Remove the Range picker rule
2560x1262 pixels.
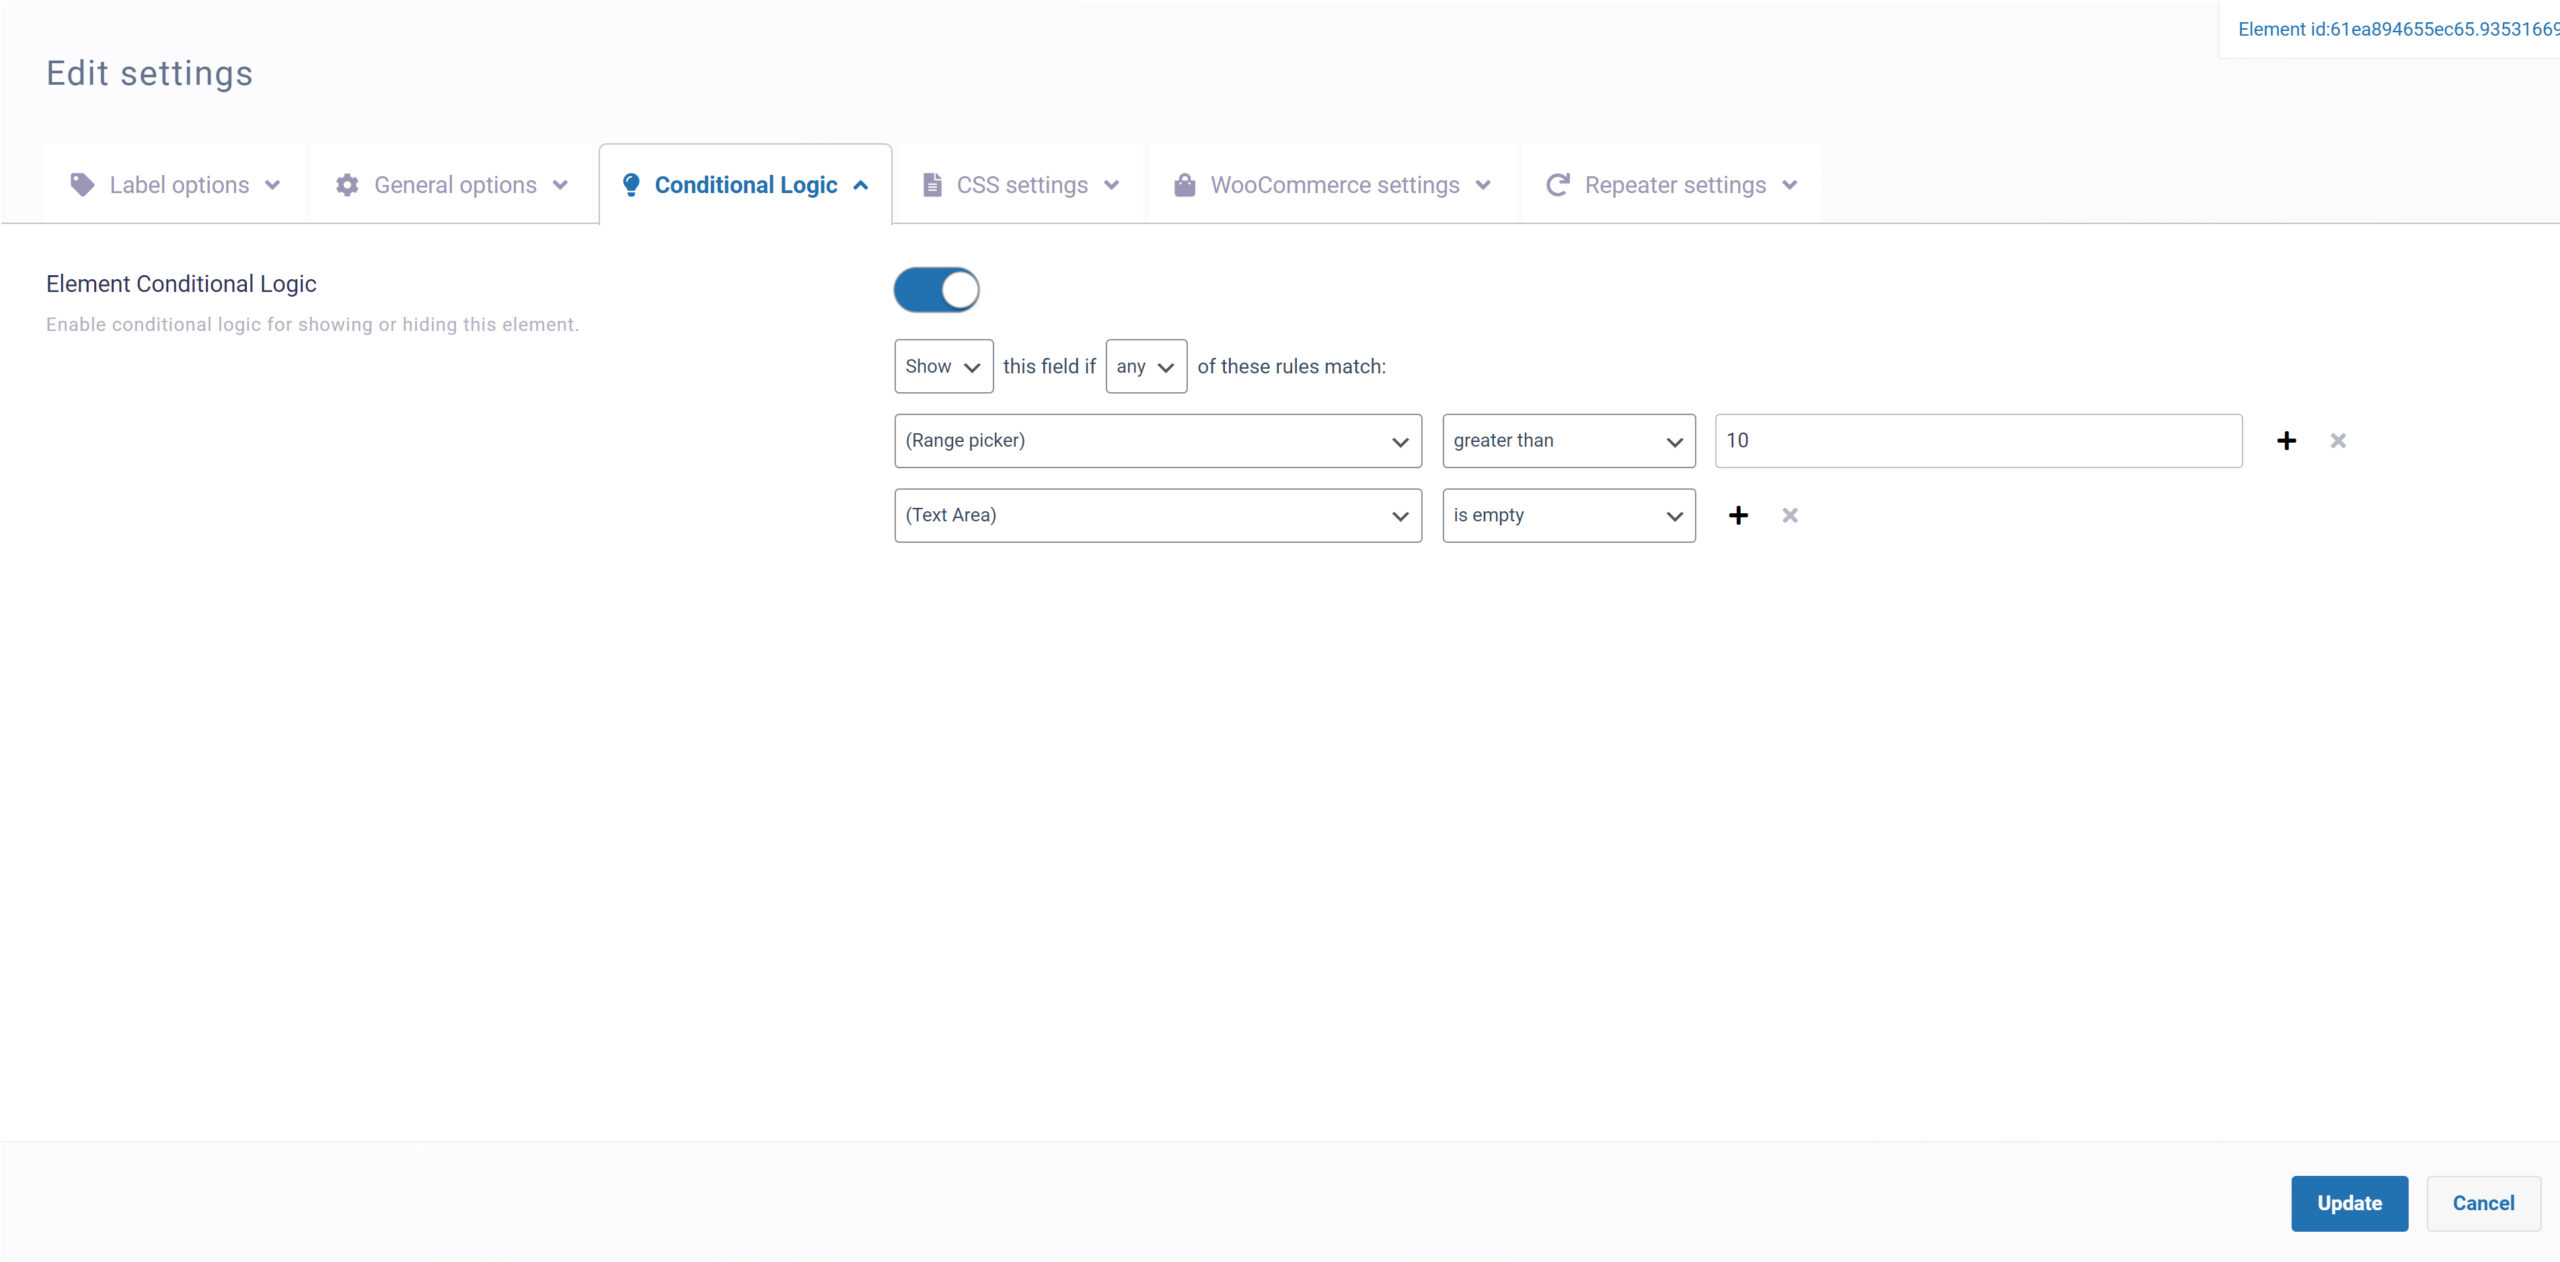(2338, 441)
